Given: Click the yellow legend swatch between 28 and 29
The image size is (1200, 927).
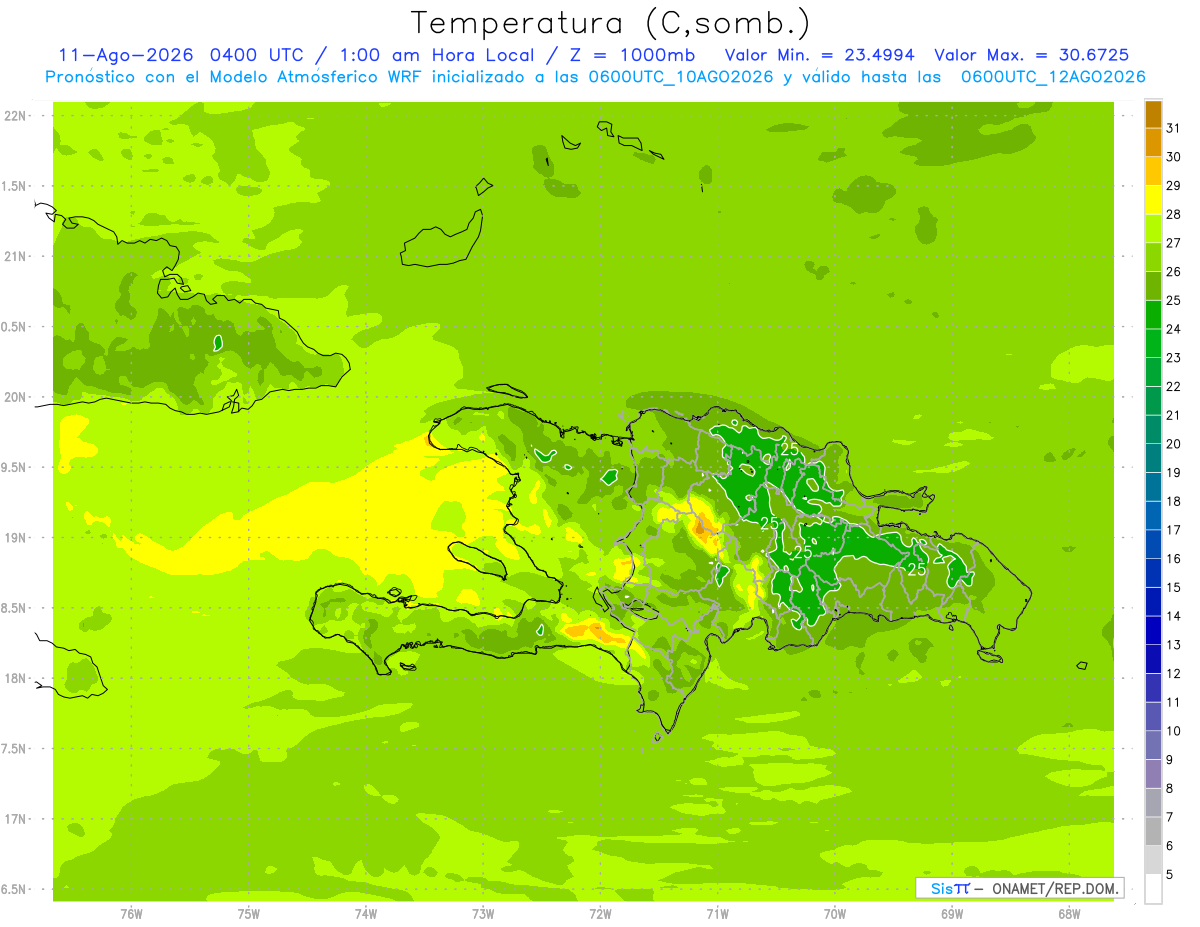Looking at the screenshot, I should click(1153, 200).
